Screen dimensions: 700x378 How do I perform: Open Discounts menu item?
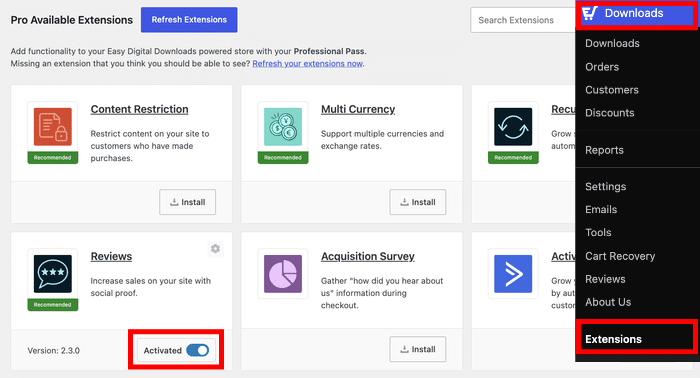click(x=609, y=113)
